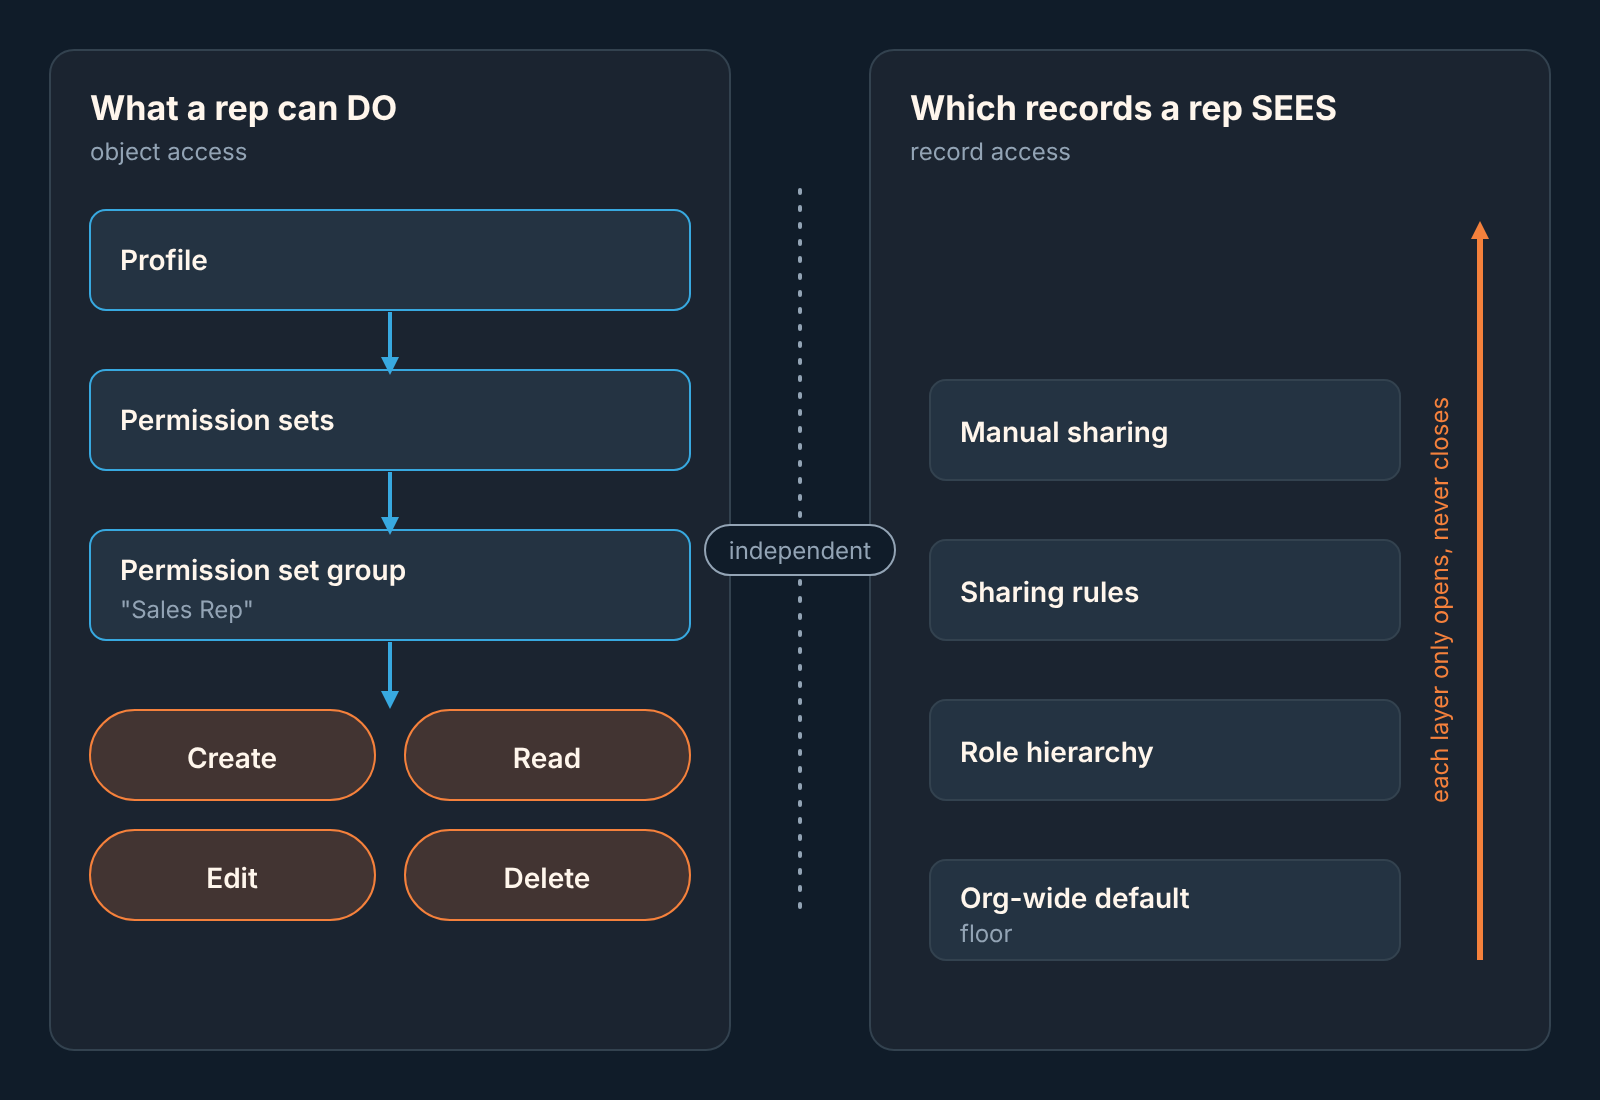Select the Permission sets box
The image size is (1600, 1100).
[390, 420]
